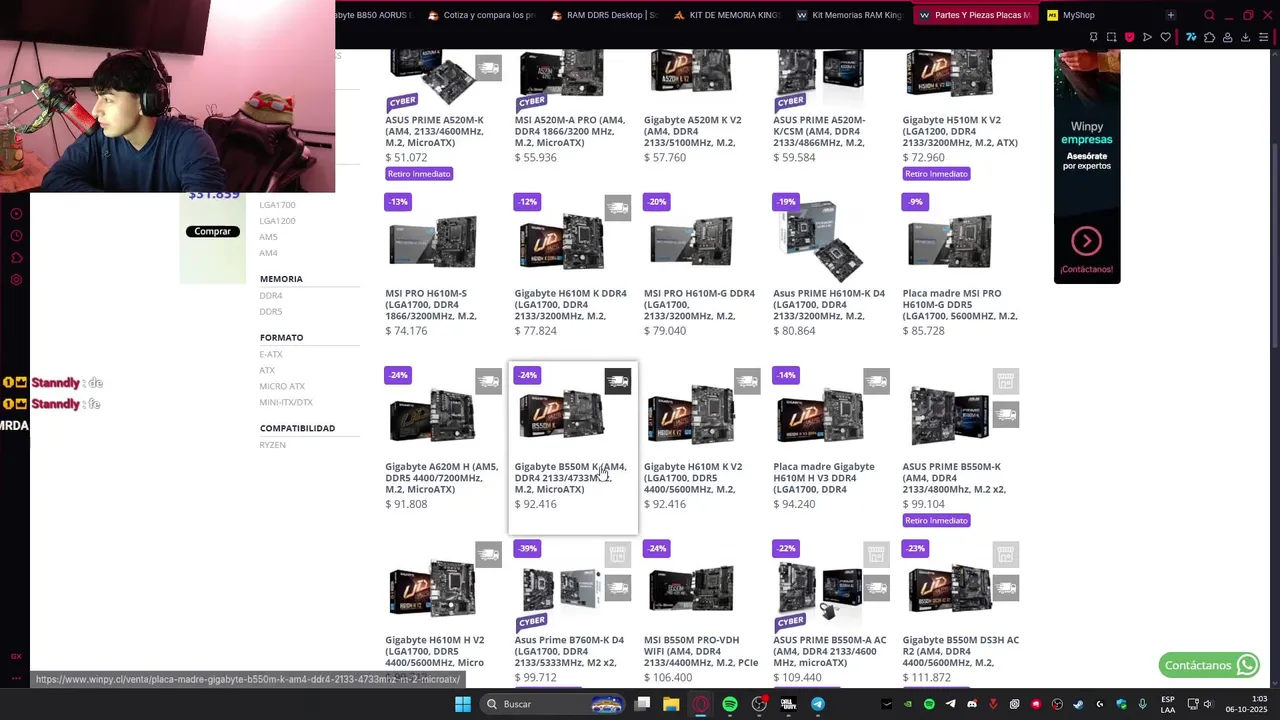Click the settings gear icon in Opera sidebar
The image size is (1280, 720).
tap(16, 280)
